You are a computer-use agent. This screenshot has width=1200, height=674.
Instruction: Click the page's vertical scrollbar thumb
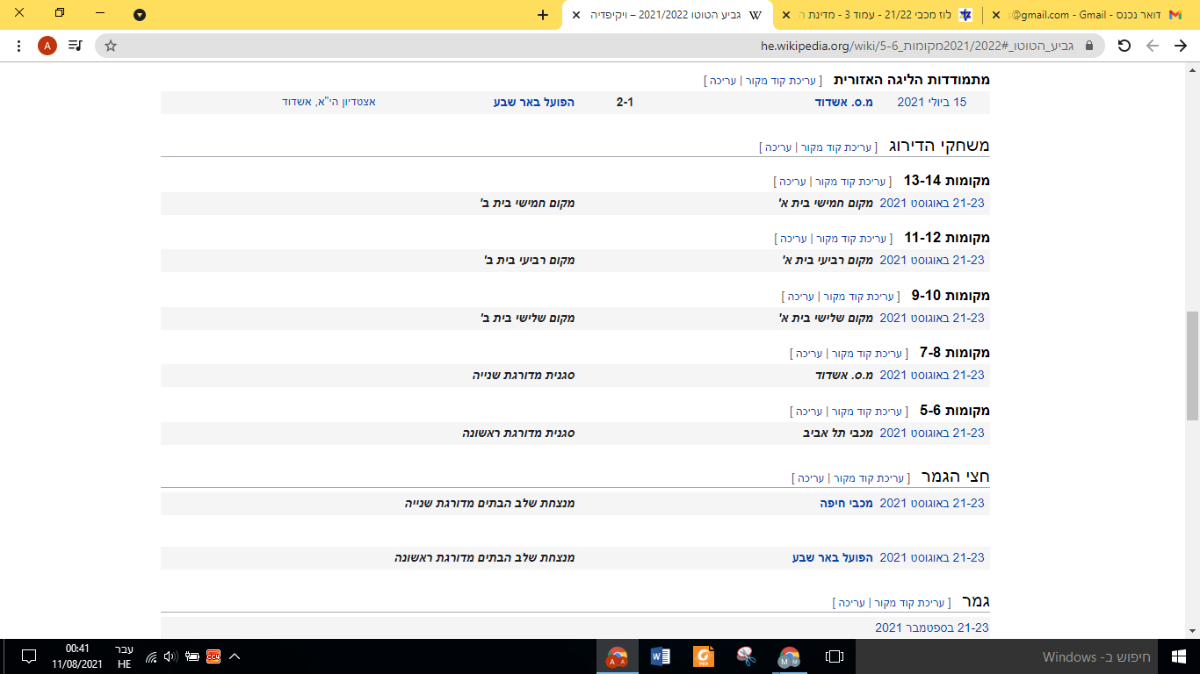(1192, 366)
